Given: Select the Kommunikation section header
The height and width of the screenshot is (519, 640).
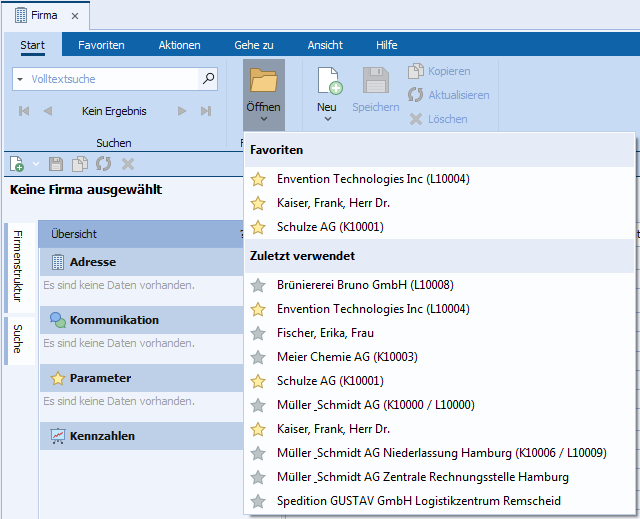Looking at the screenshot, I should 114,320.
